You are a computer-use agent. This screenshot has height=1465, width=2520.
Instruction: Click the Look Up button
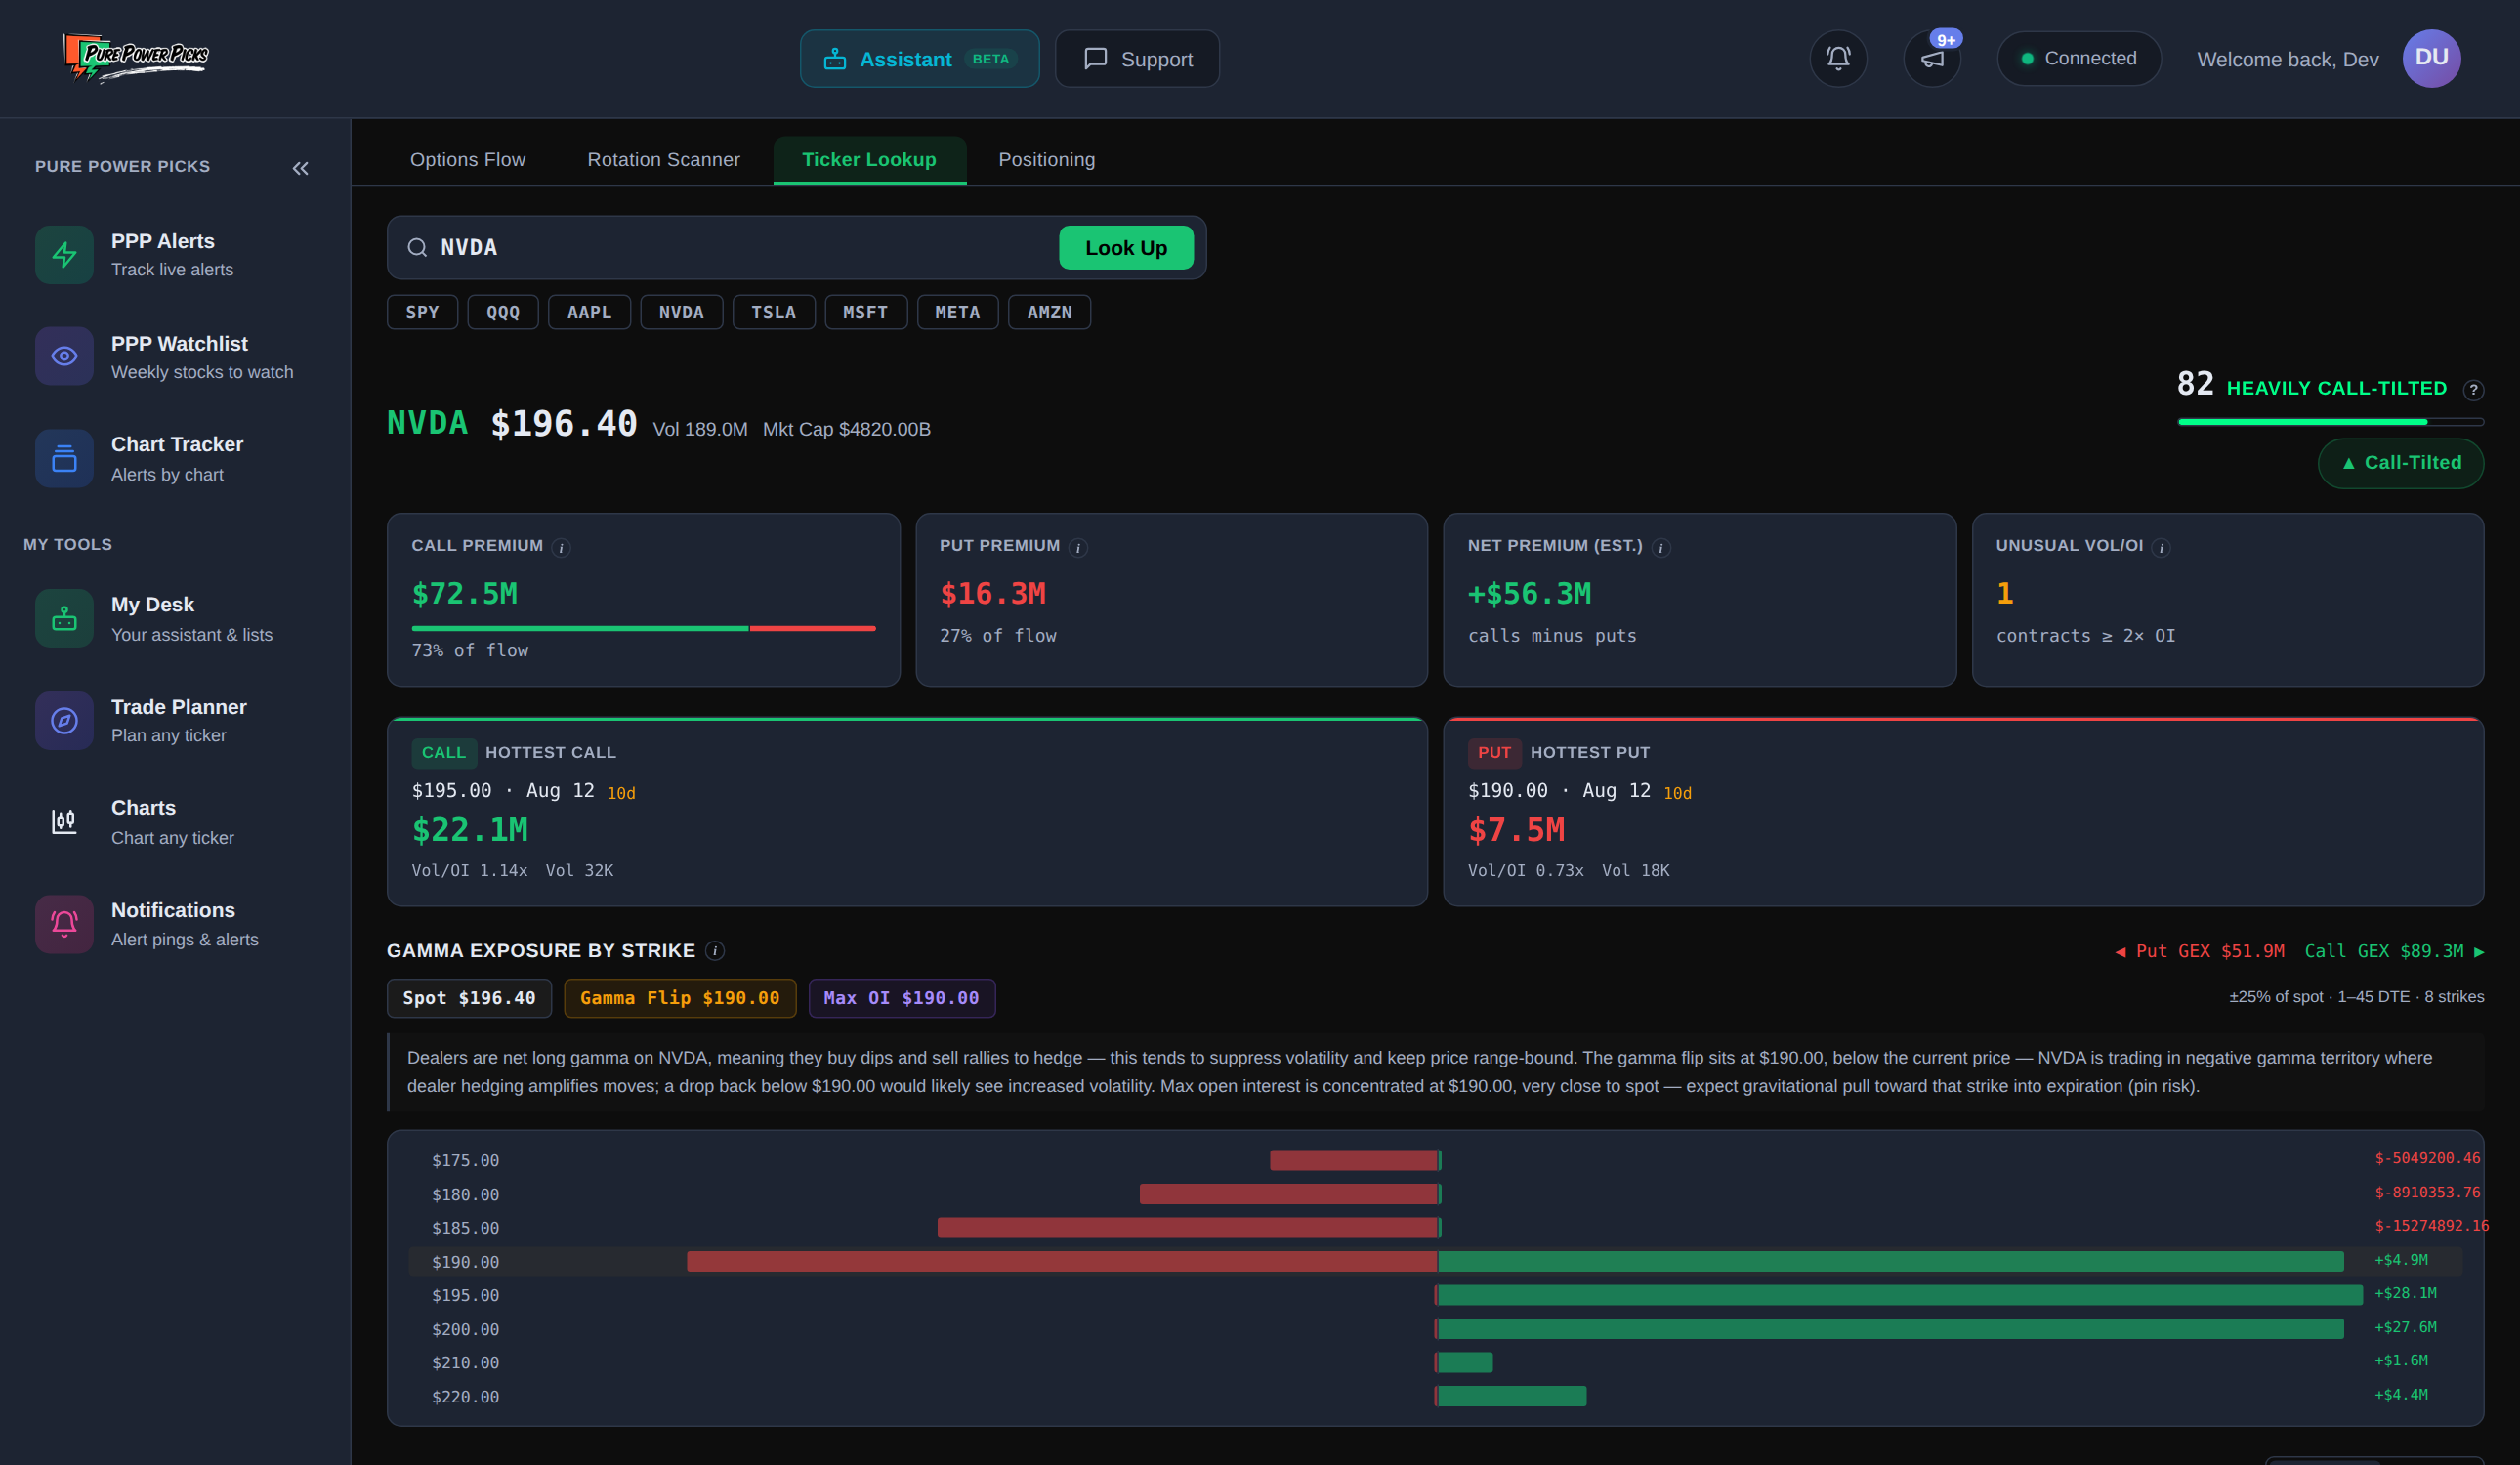1126,247
